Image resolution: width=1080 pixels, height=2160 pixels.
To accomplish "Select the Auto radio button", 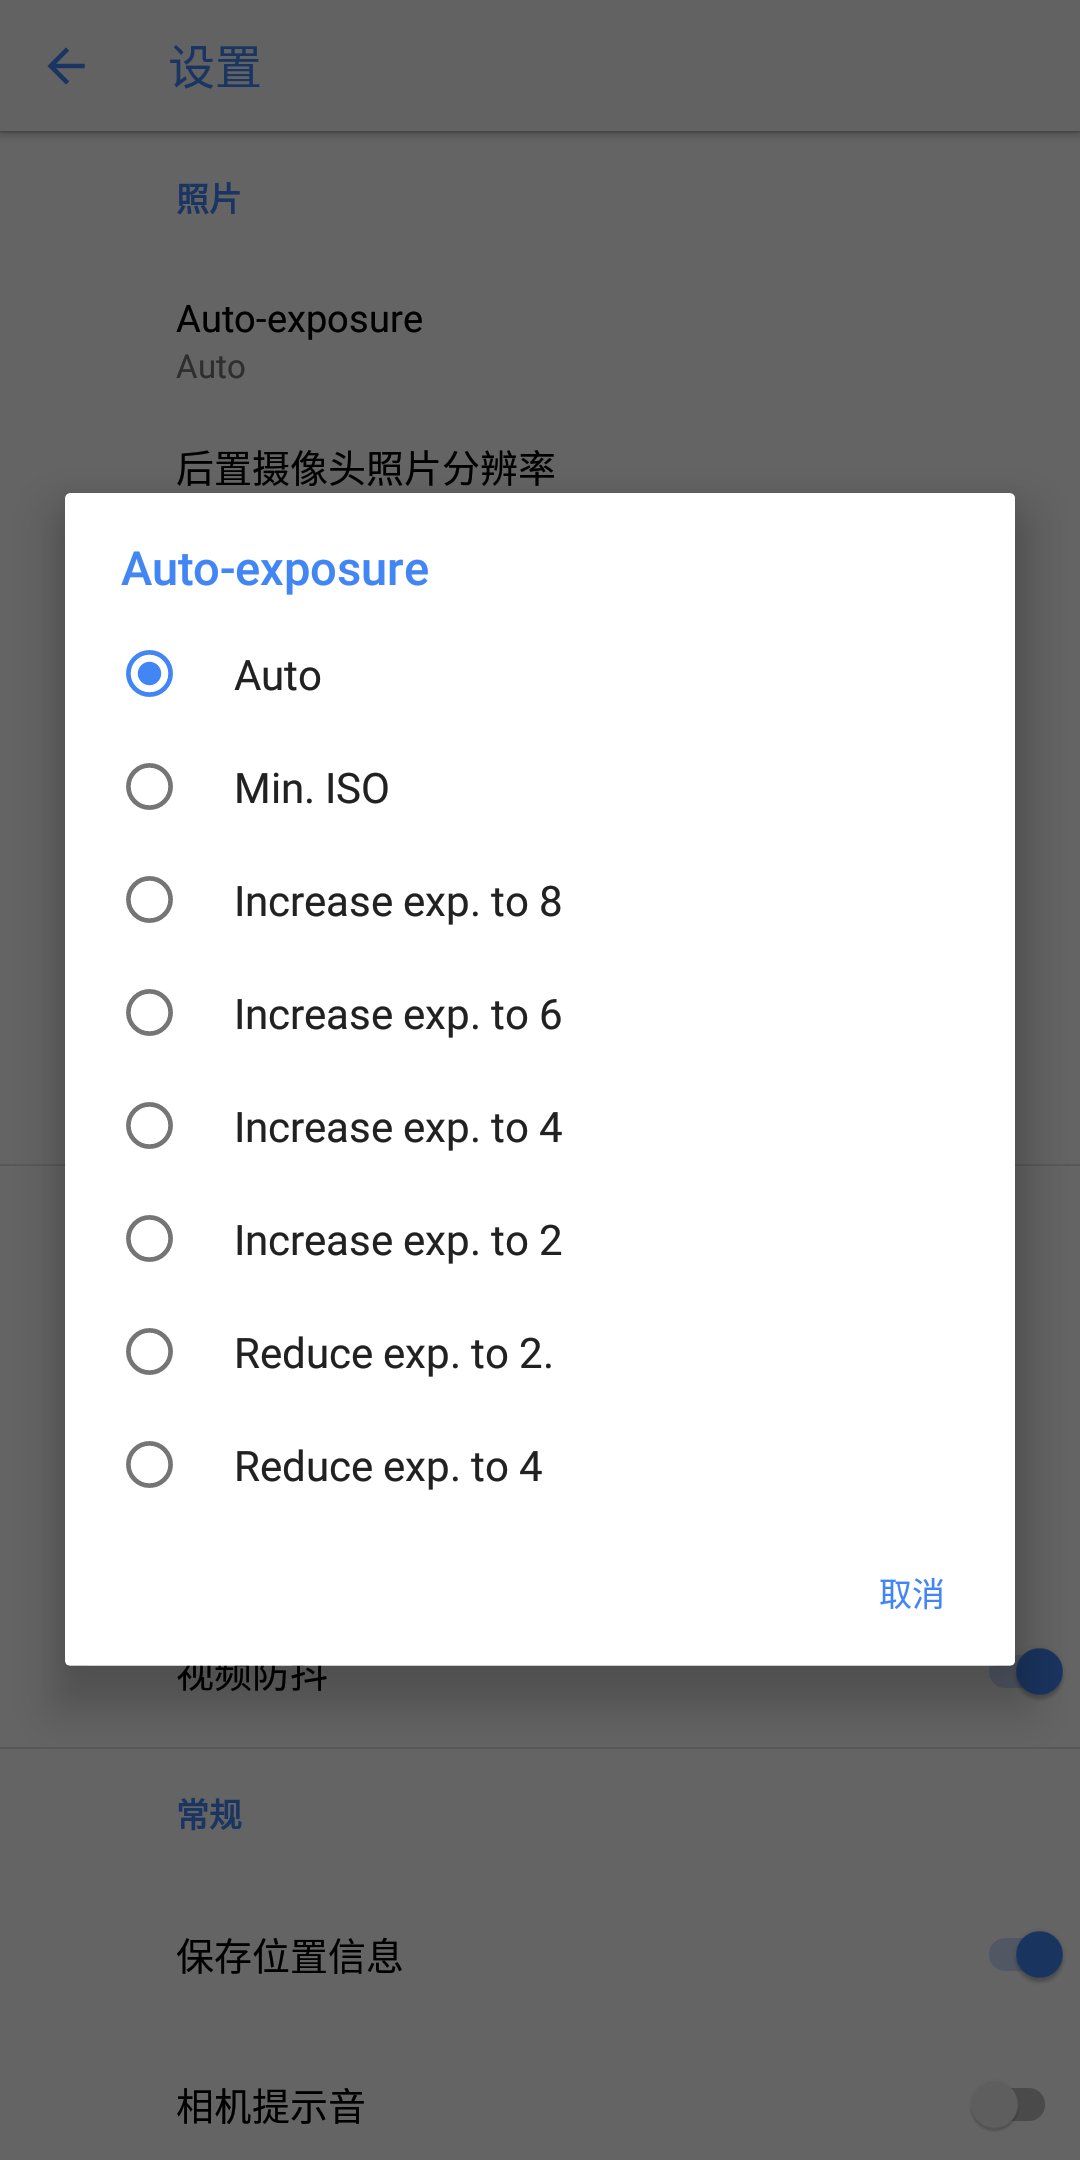I will click(150, 674).
